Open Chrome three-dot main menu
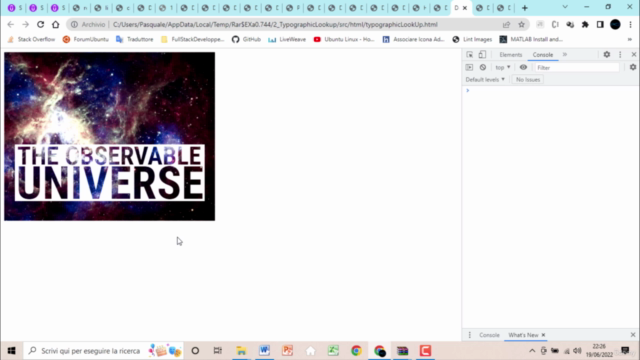 click(x=630, y=24)
